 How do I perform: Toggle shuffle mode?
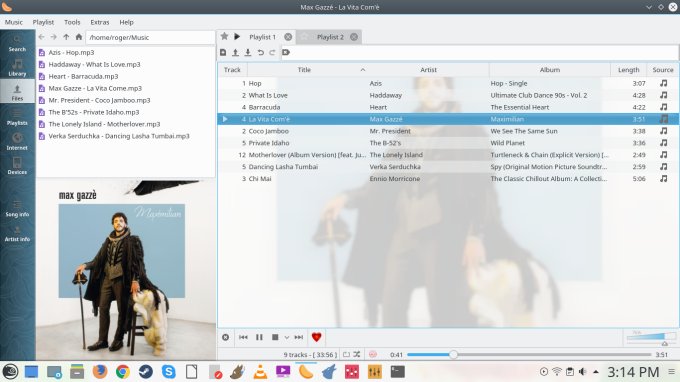coord(357,354)
